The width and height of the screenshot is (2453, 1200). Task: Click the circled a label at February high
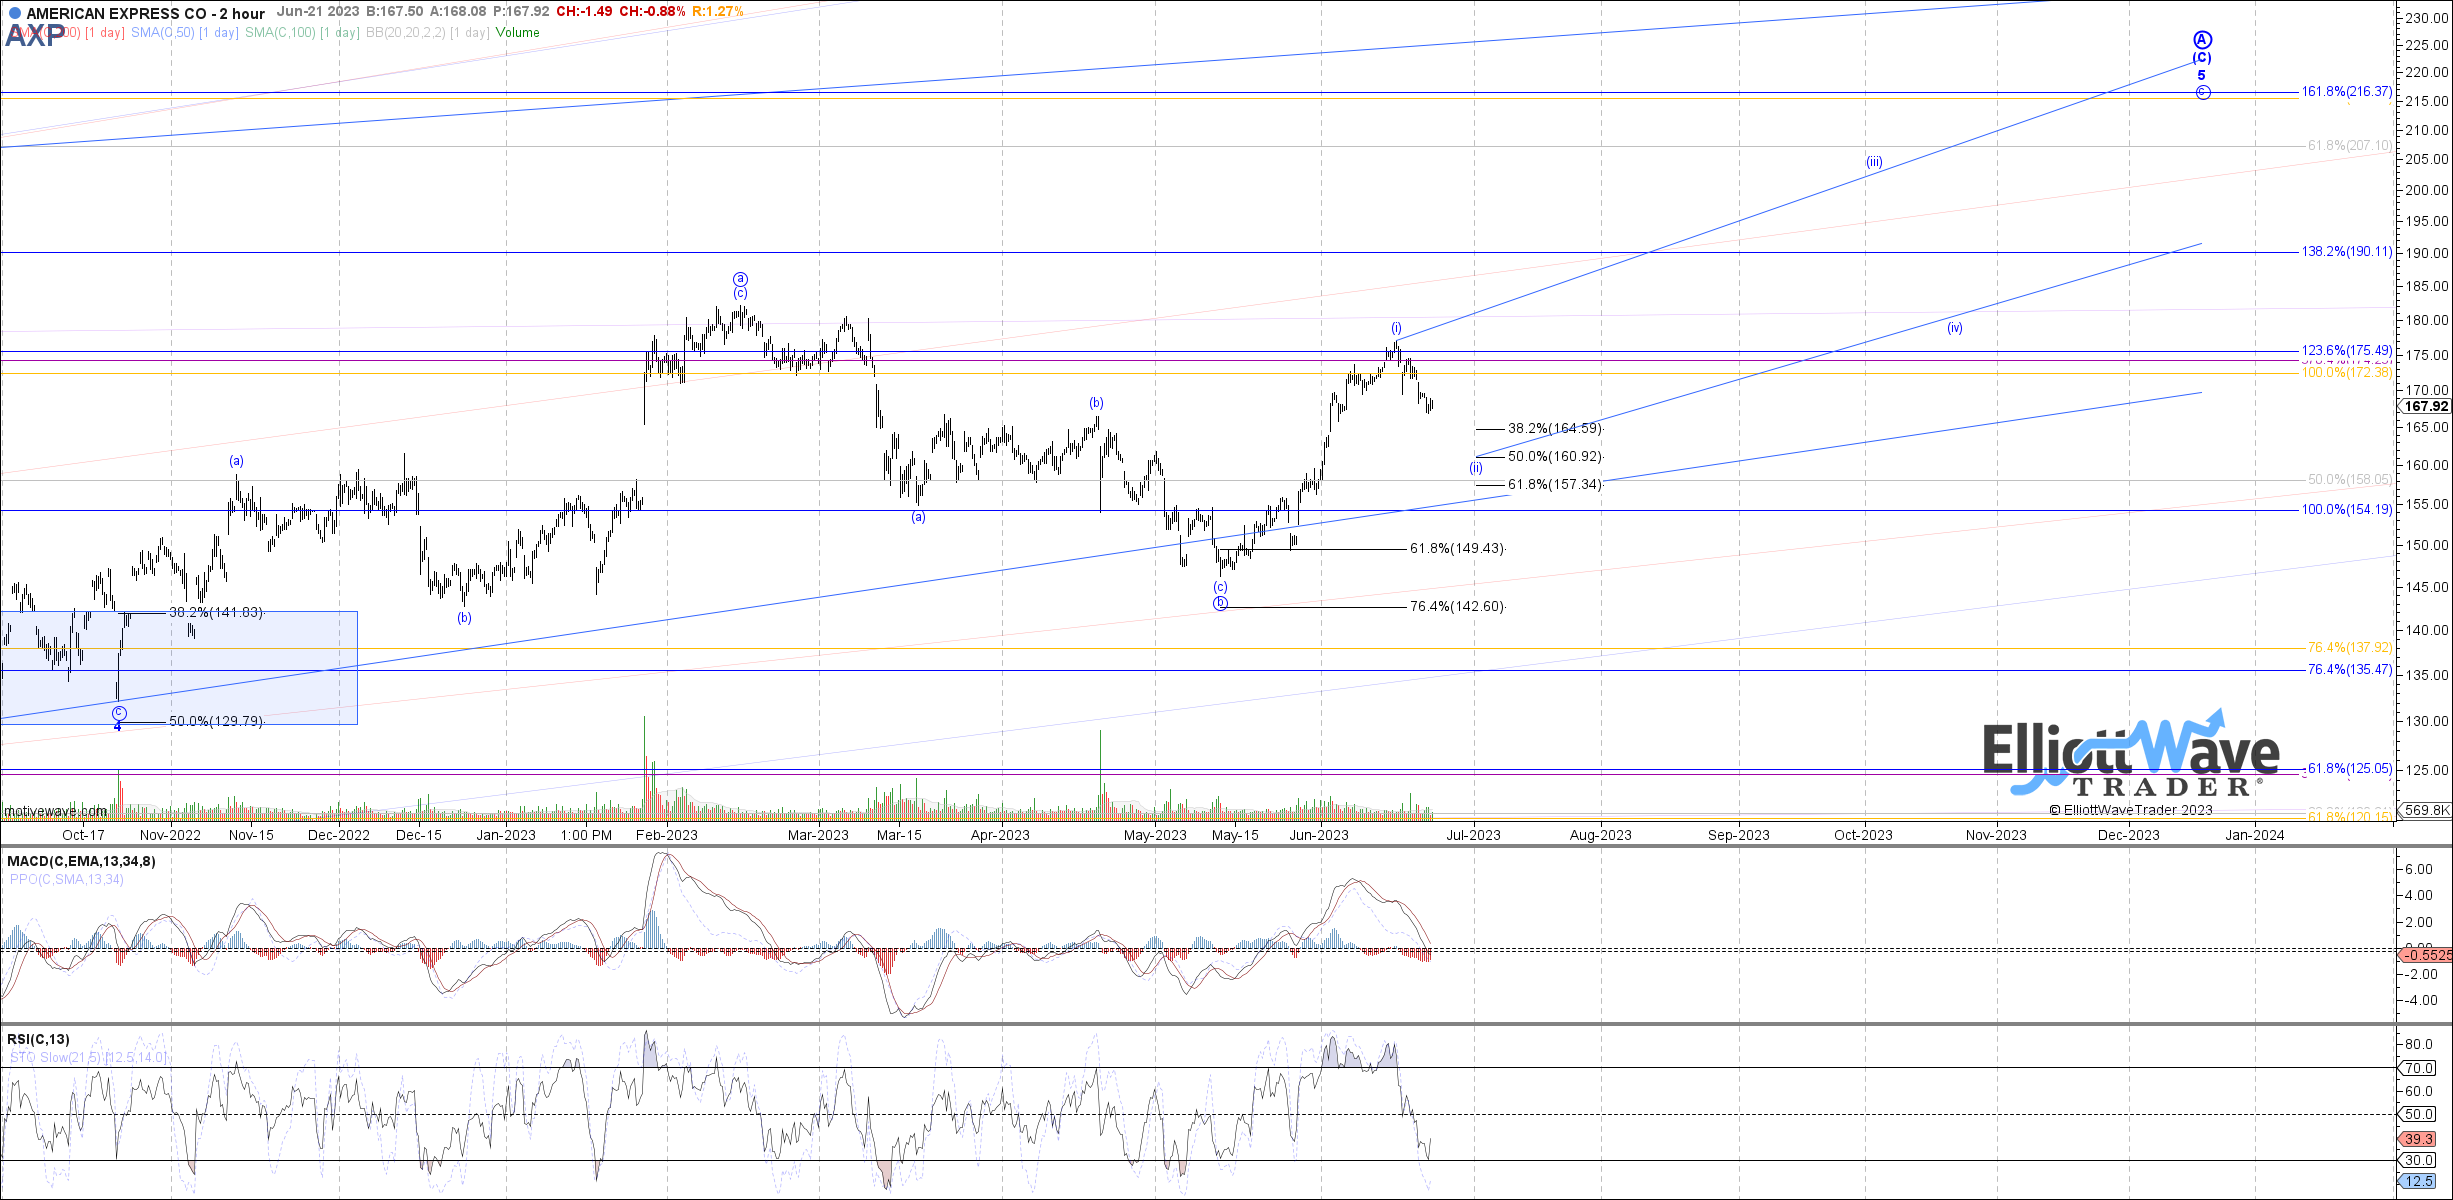740,279
